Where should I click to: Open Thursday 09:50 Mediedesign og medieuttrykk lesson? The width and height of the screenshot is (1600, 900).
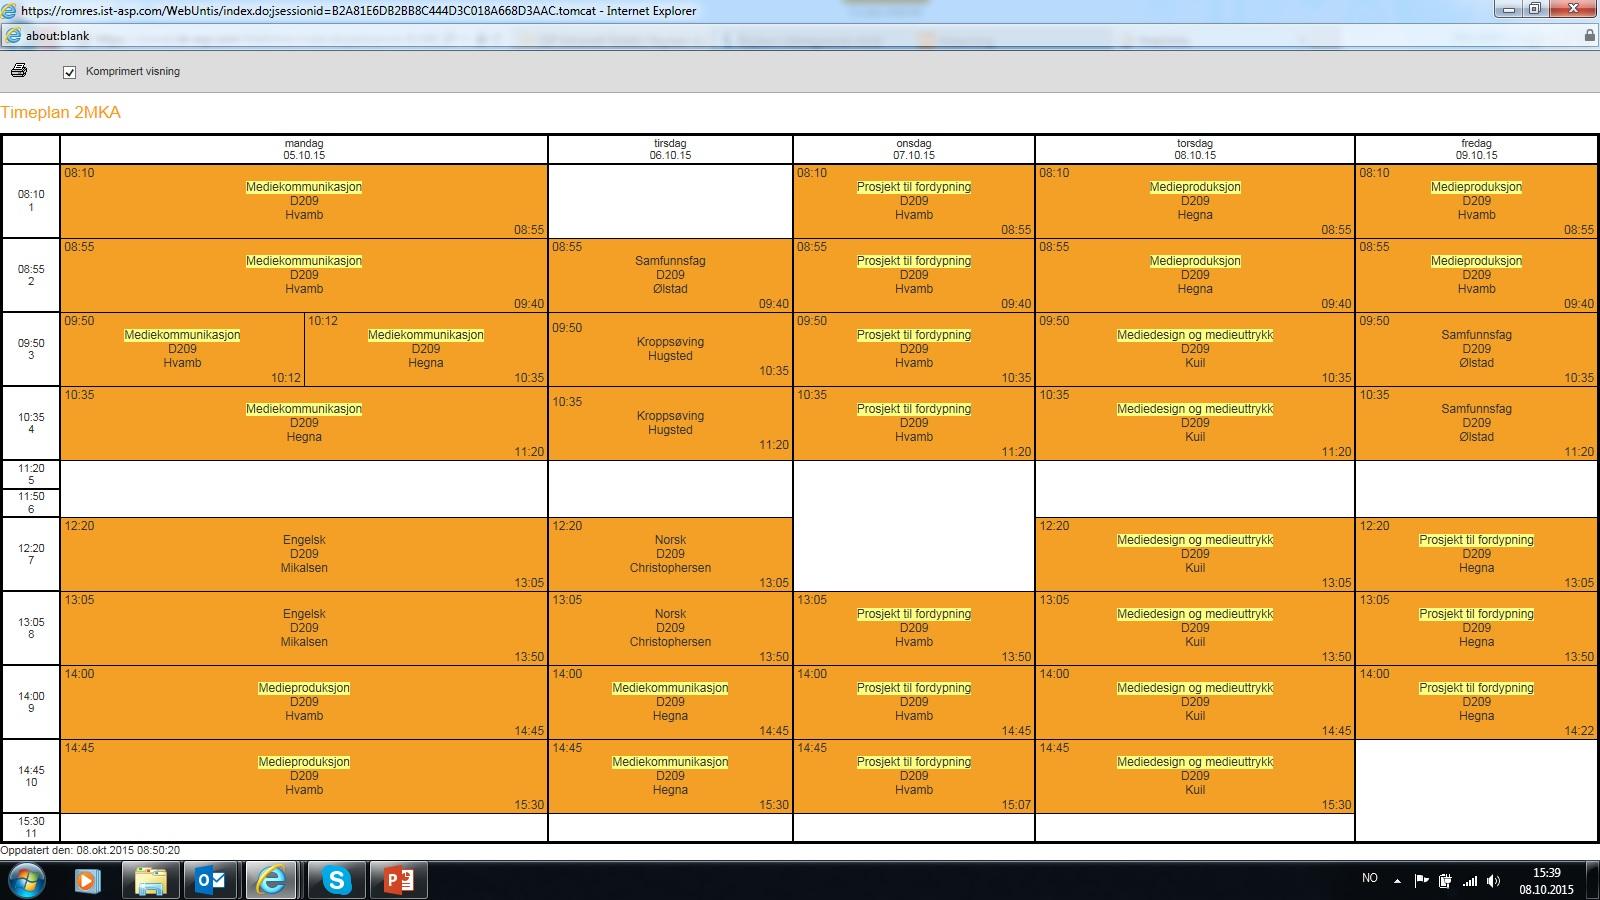click(1195, 349)
